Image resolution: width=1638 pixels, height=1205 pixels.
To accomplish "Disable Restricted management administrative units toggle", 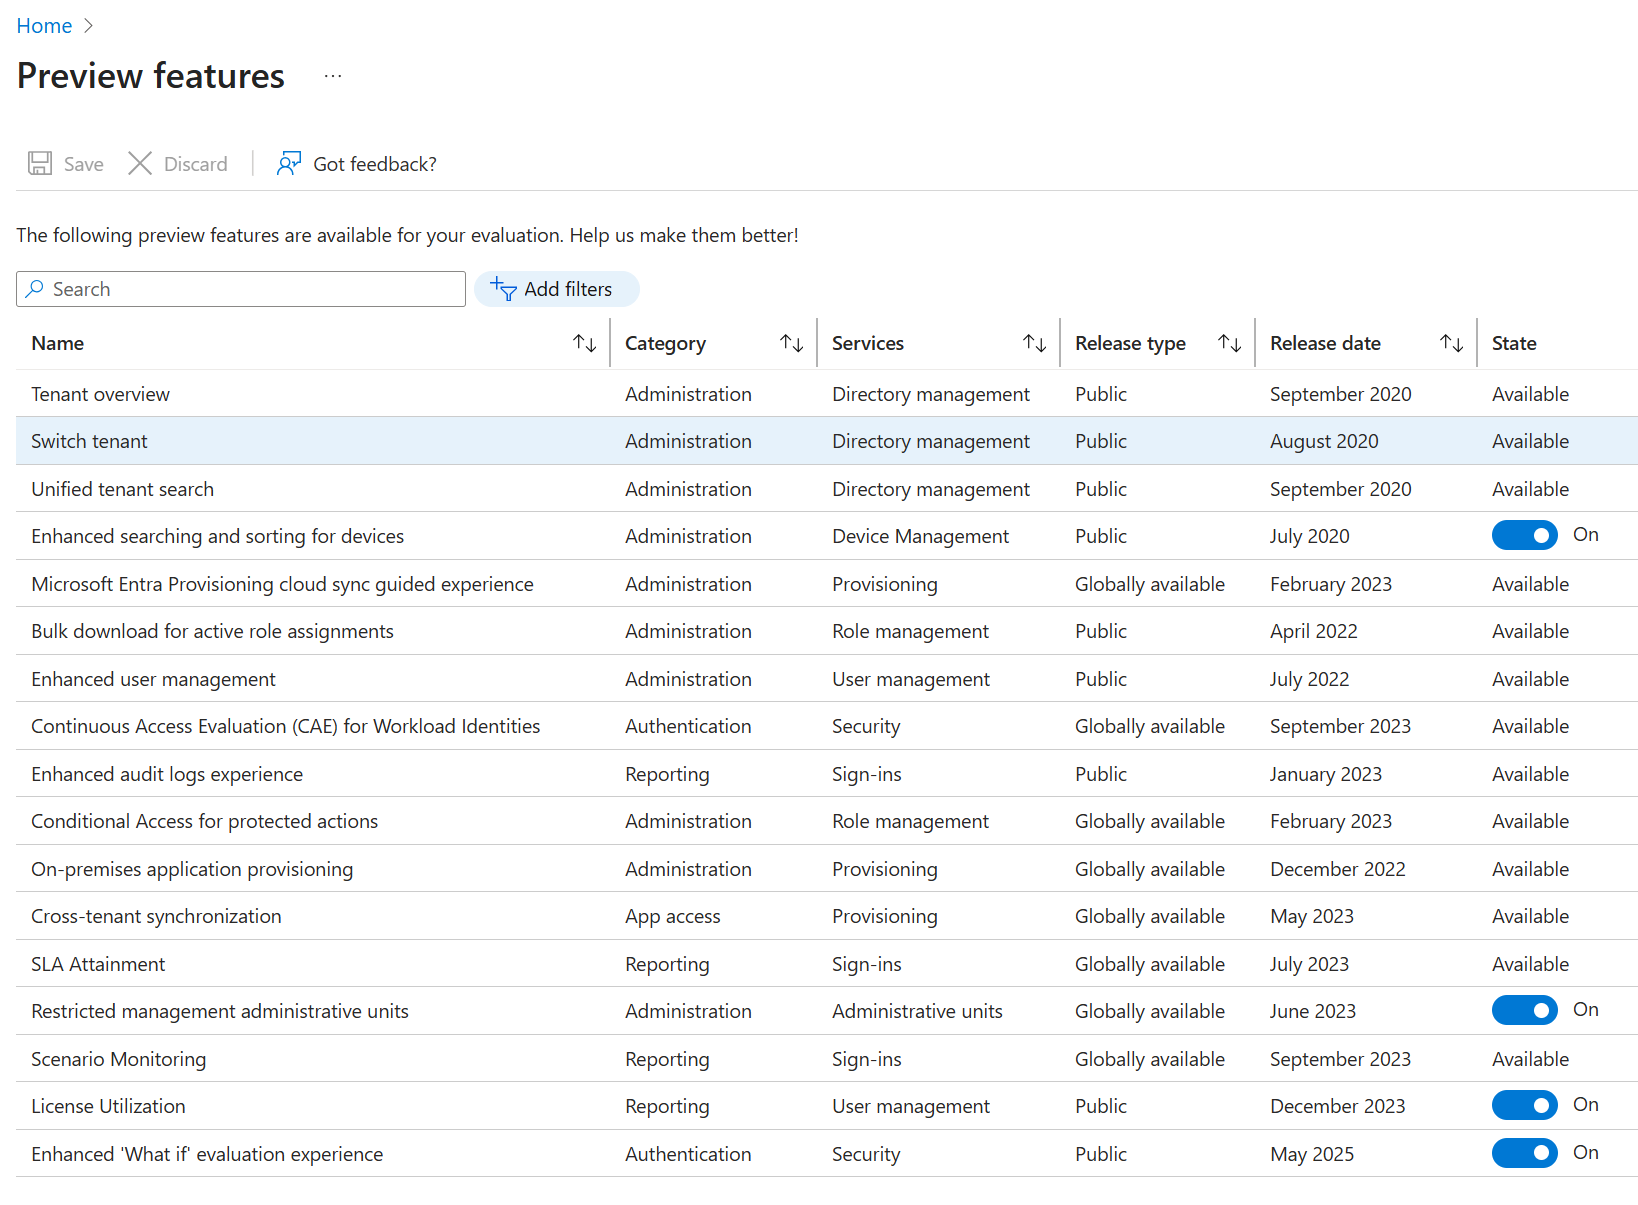I will 1524,1011.
